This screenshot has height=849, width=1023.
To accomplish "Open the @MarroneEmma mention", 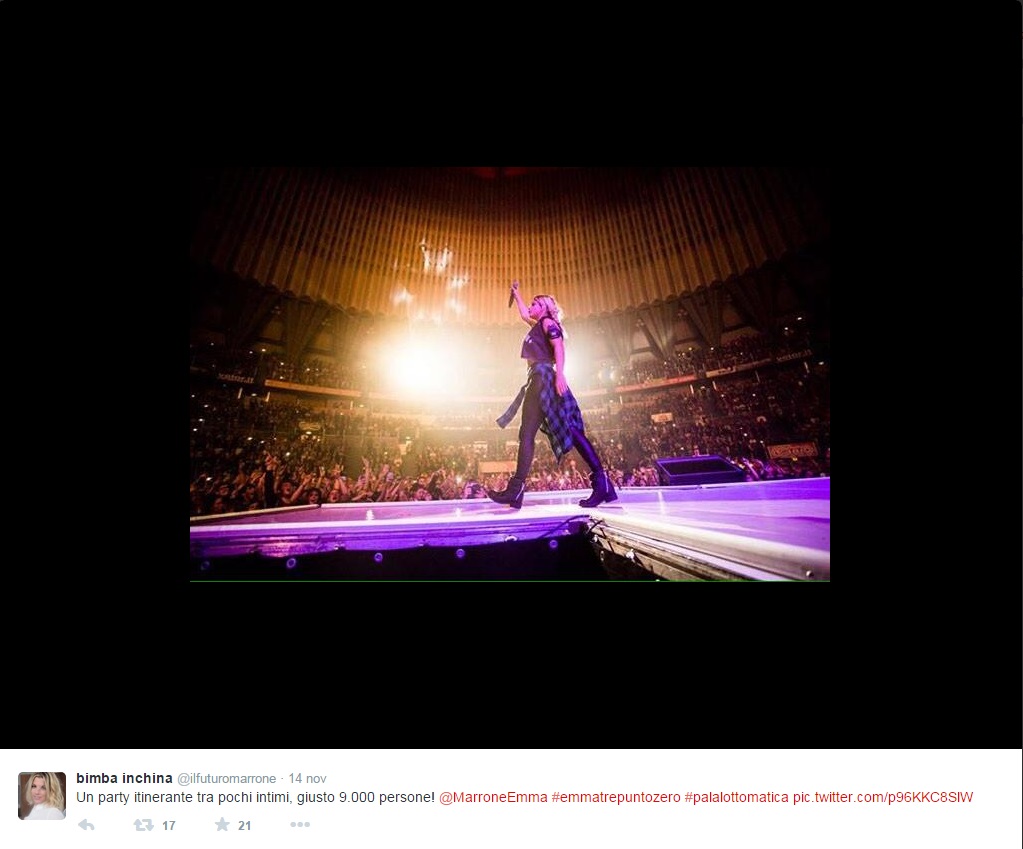I will pyautogui.click(x=493, y=797).
